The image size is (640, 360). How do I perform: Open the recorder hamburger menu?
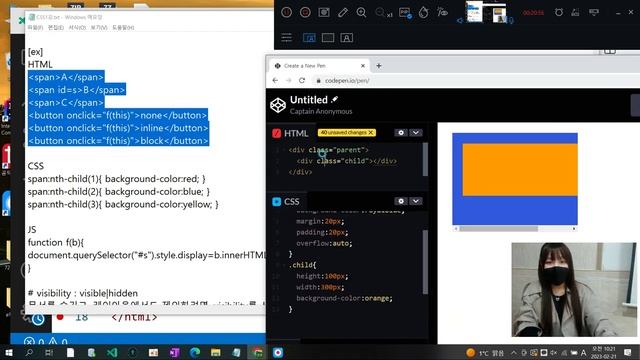pyautogui.click(x=287, y=38)
